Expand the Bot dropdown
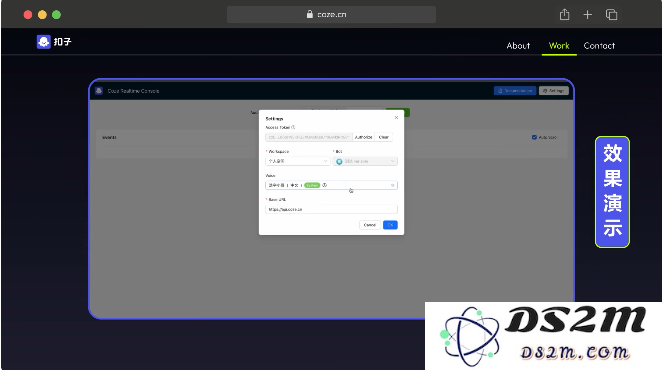The width and height of the screenshot is (663, 370). click(365, 161)
